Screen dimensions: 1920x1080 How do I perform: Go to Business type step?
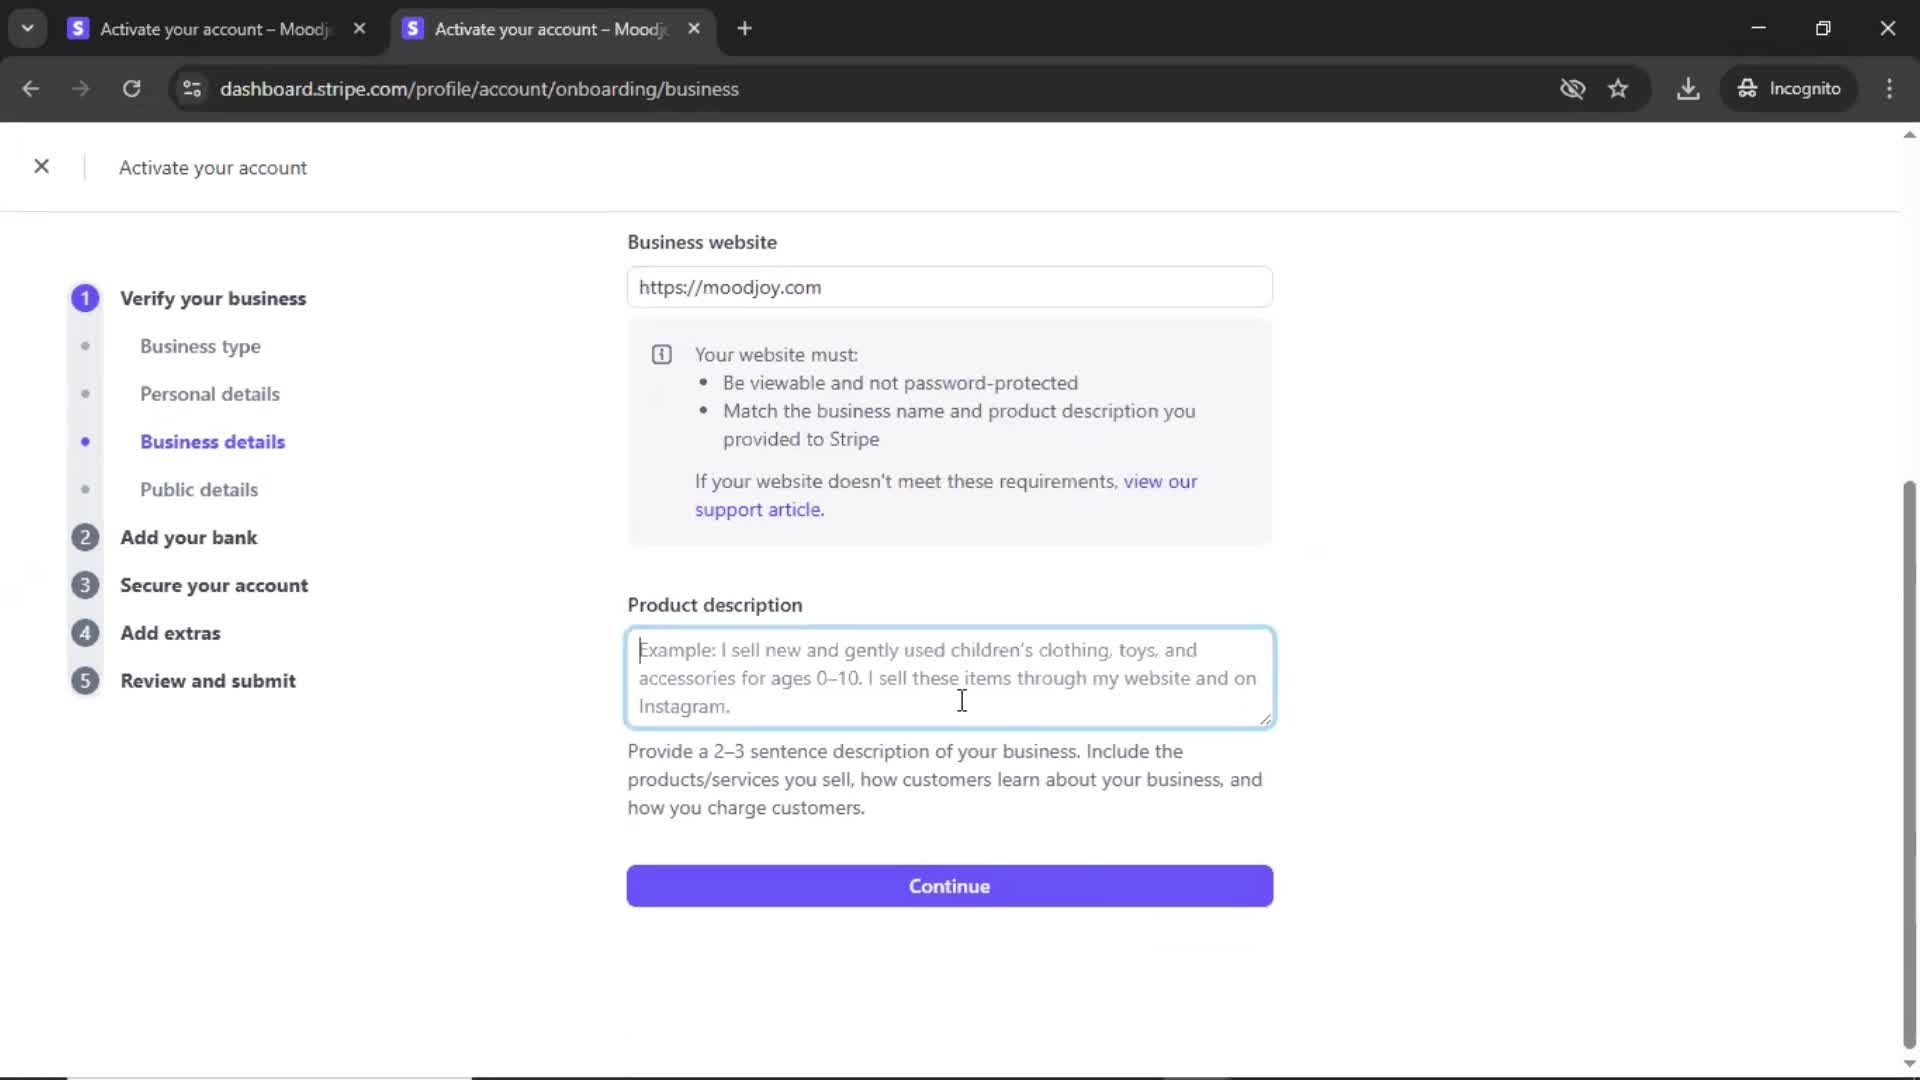(x=200, y=346)
